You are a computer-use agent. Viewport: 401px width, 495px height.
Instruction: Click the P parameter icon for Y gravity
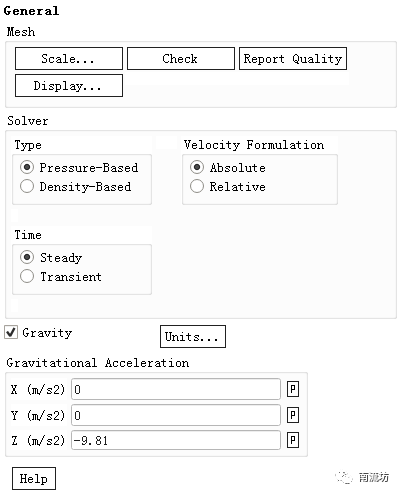pyautogui.click(x=293, y=415)
